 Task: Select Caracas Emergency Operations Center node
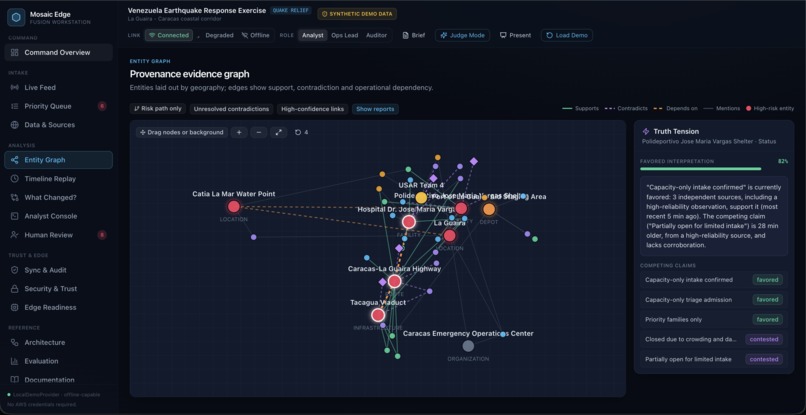point(468,346)
